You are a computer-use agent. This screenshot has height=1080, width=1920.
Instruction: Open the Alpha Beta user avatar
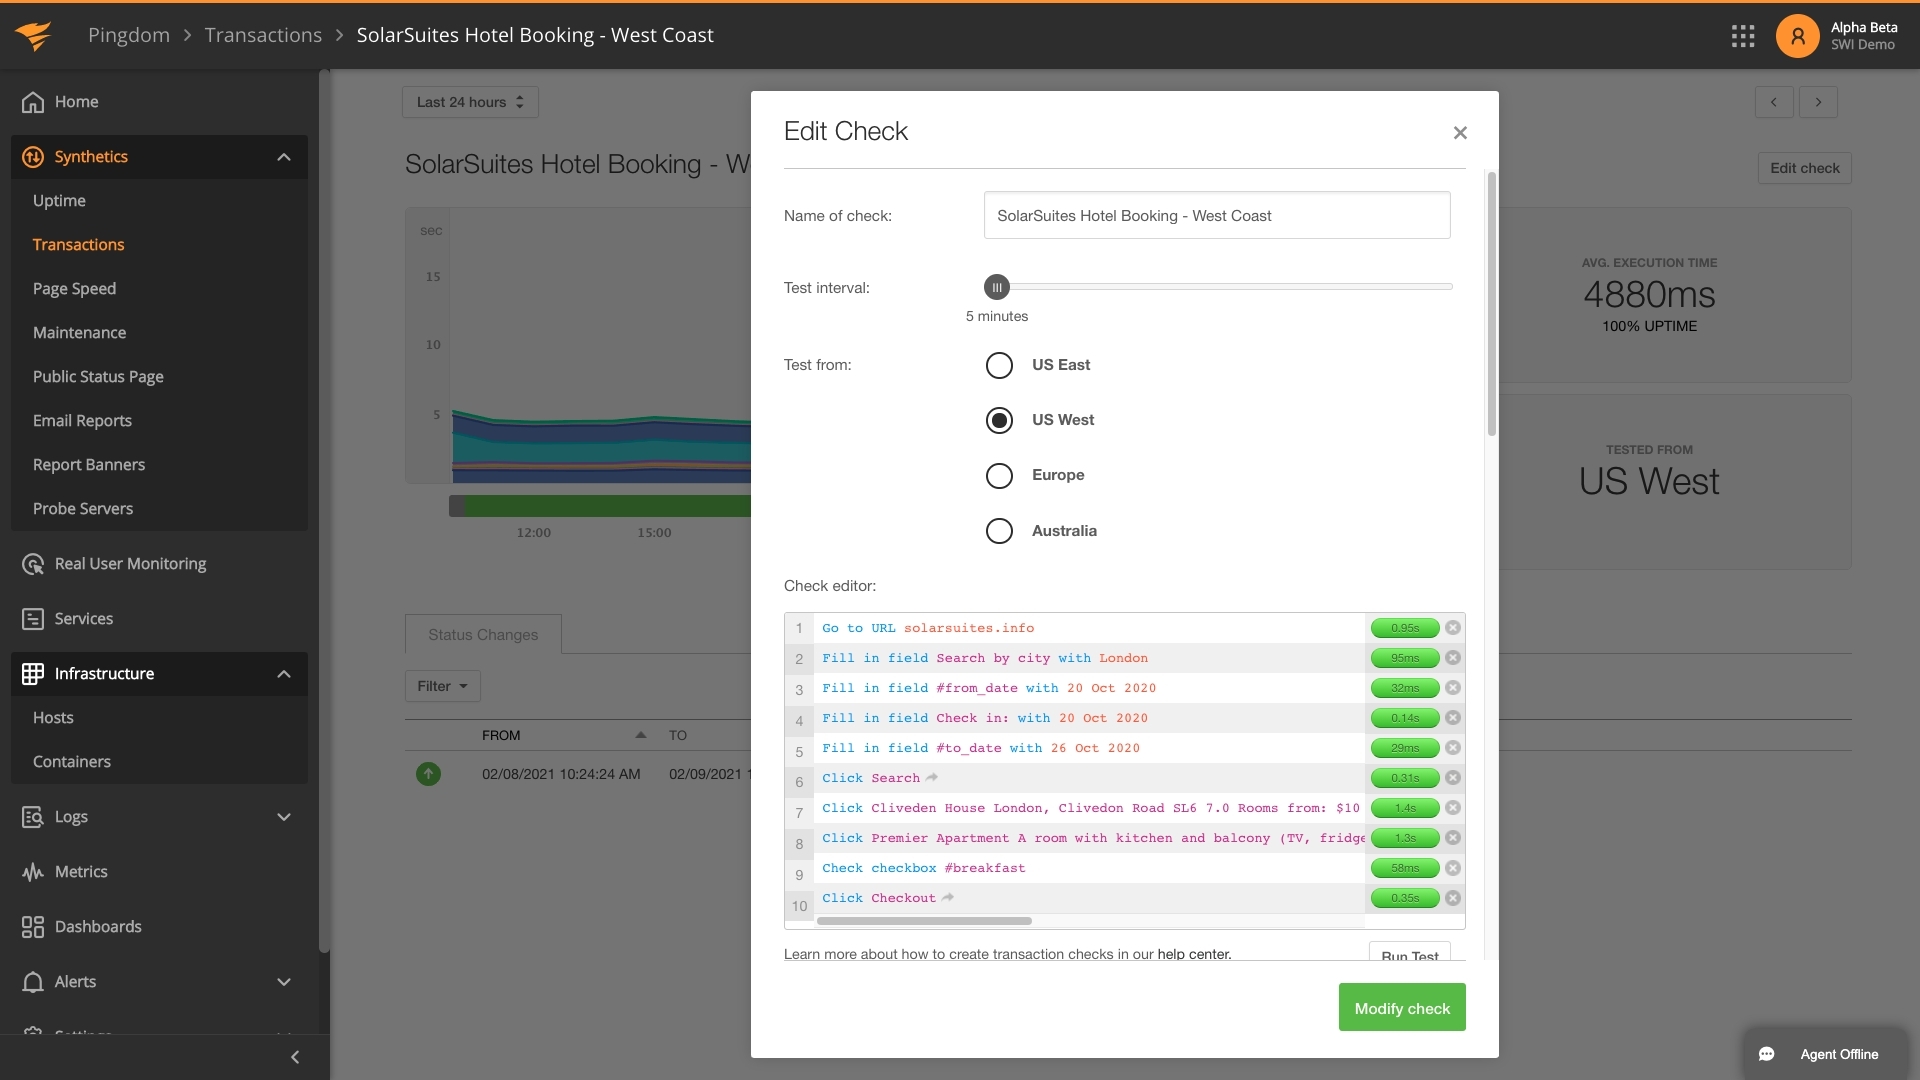click(1797, 36)
